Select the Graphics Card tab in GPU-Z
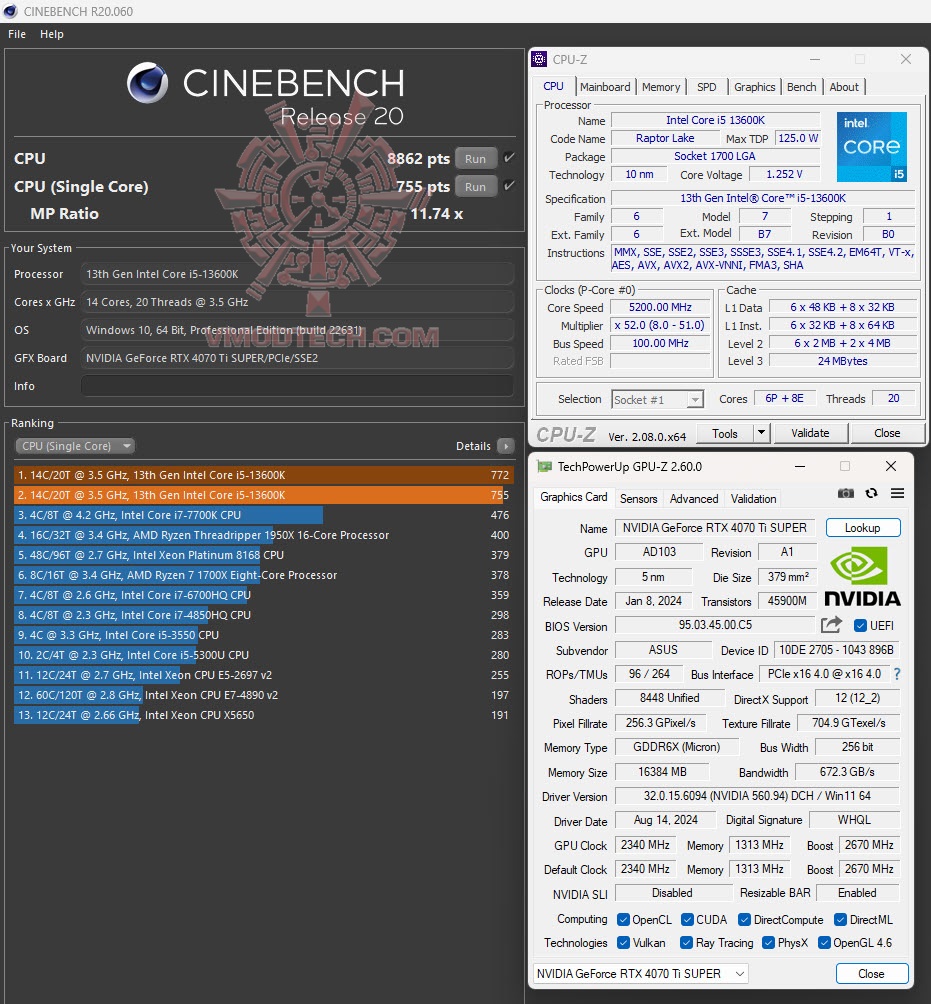Screen dimensions: 931x1004 574,497
